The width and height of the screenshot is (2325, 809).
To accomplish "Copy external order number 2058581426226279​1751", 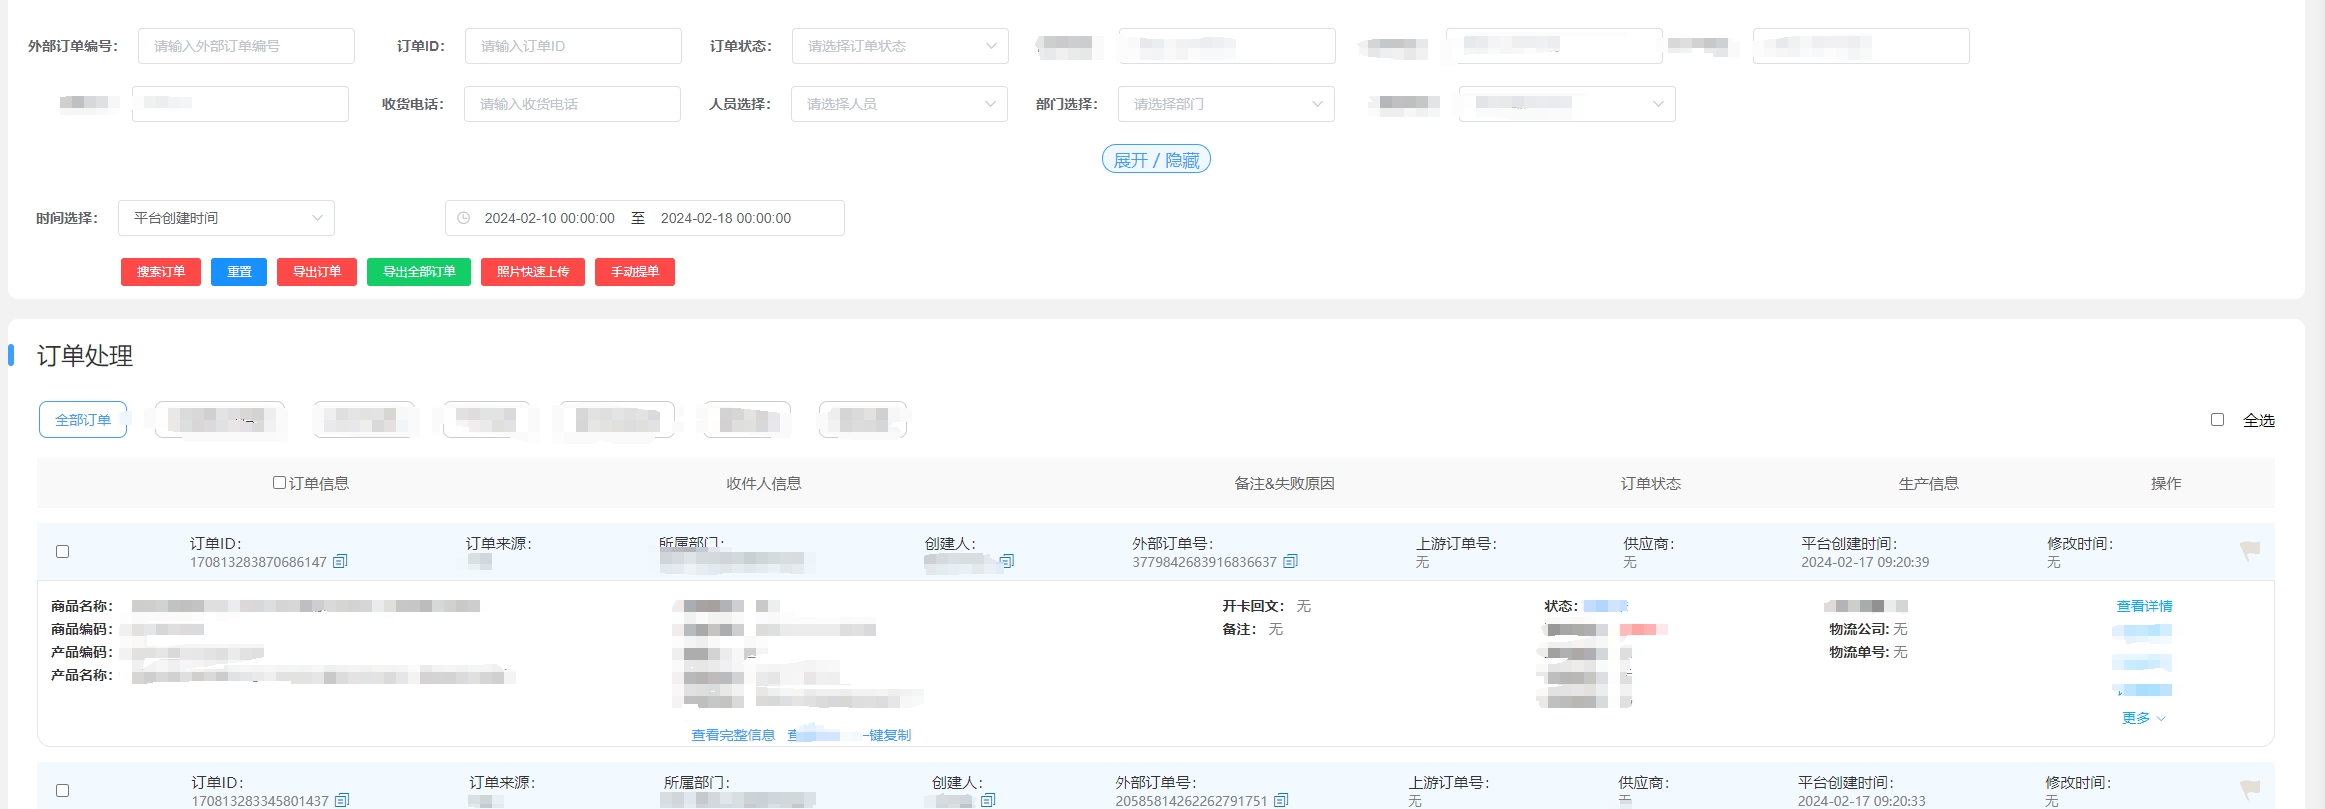I will [1281, 800].
